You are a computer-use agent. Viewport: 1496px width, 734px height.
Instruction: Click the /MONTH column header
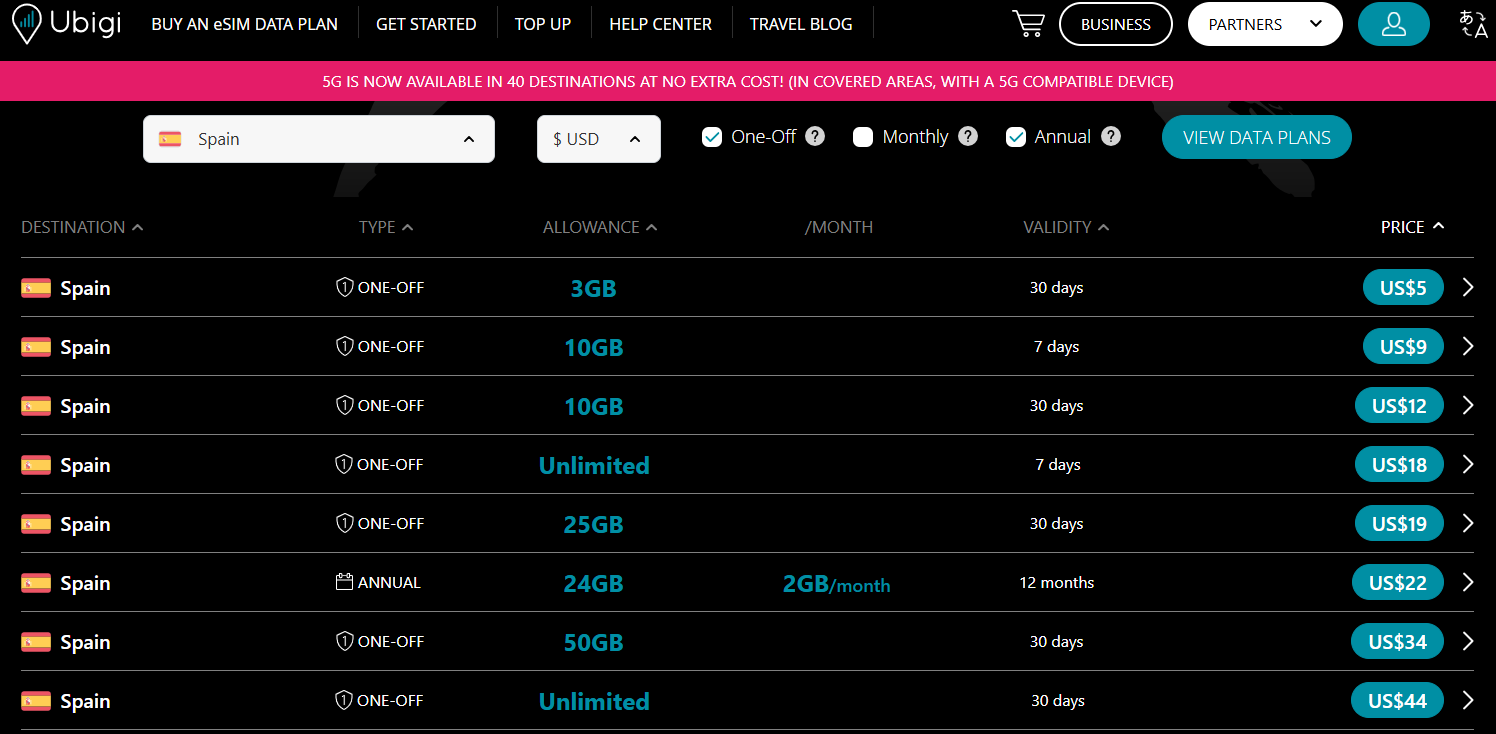[838, 227]
